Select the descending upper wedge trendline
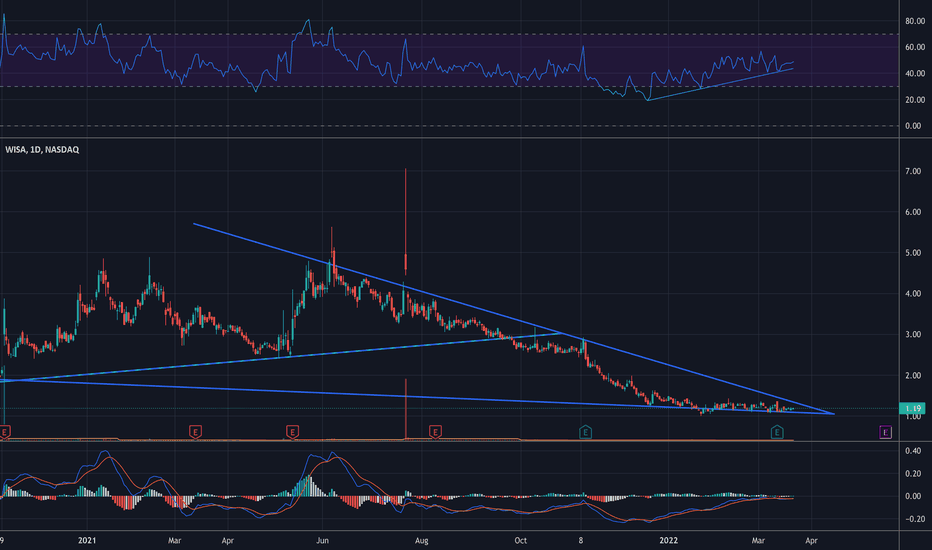Screen dimensions: 932x550 (x=514, y=319)
